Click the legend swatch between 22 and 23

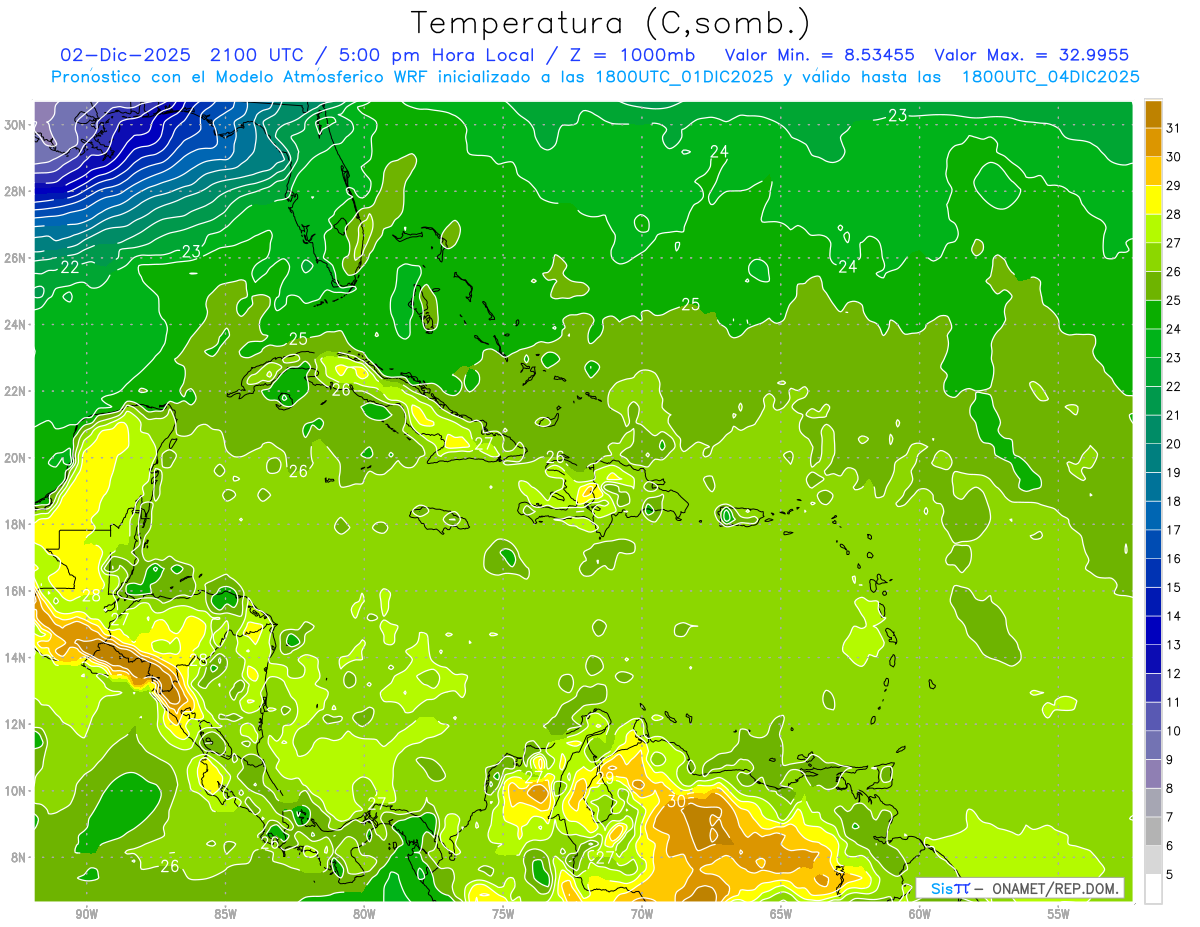[1153, 372]
